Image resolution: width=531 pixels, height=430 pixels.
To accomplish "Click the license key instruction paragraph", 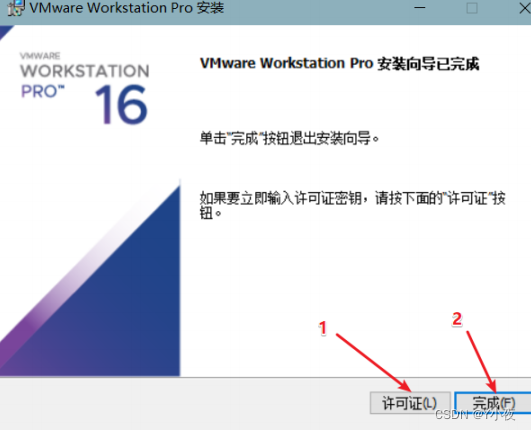I will [x=352, y=205].
